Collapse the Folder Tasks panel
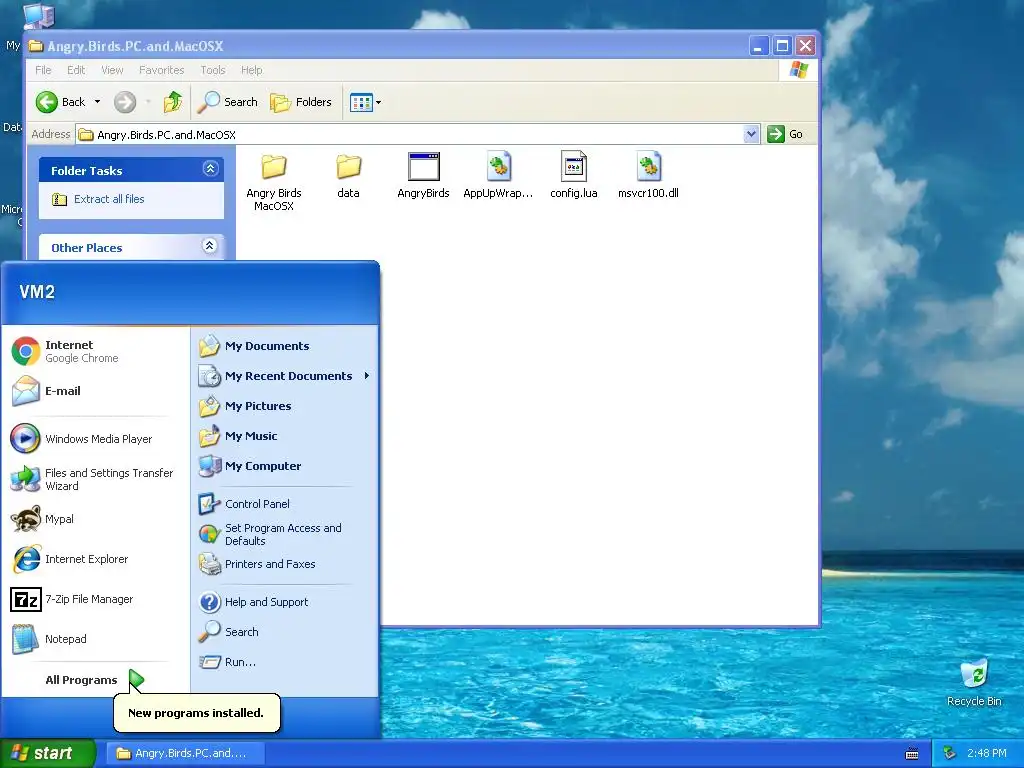The image size is (1024, 768). click(x=210, y=169)
